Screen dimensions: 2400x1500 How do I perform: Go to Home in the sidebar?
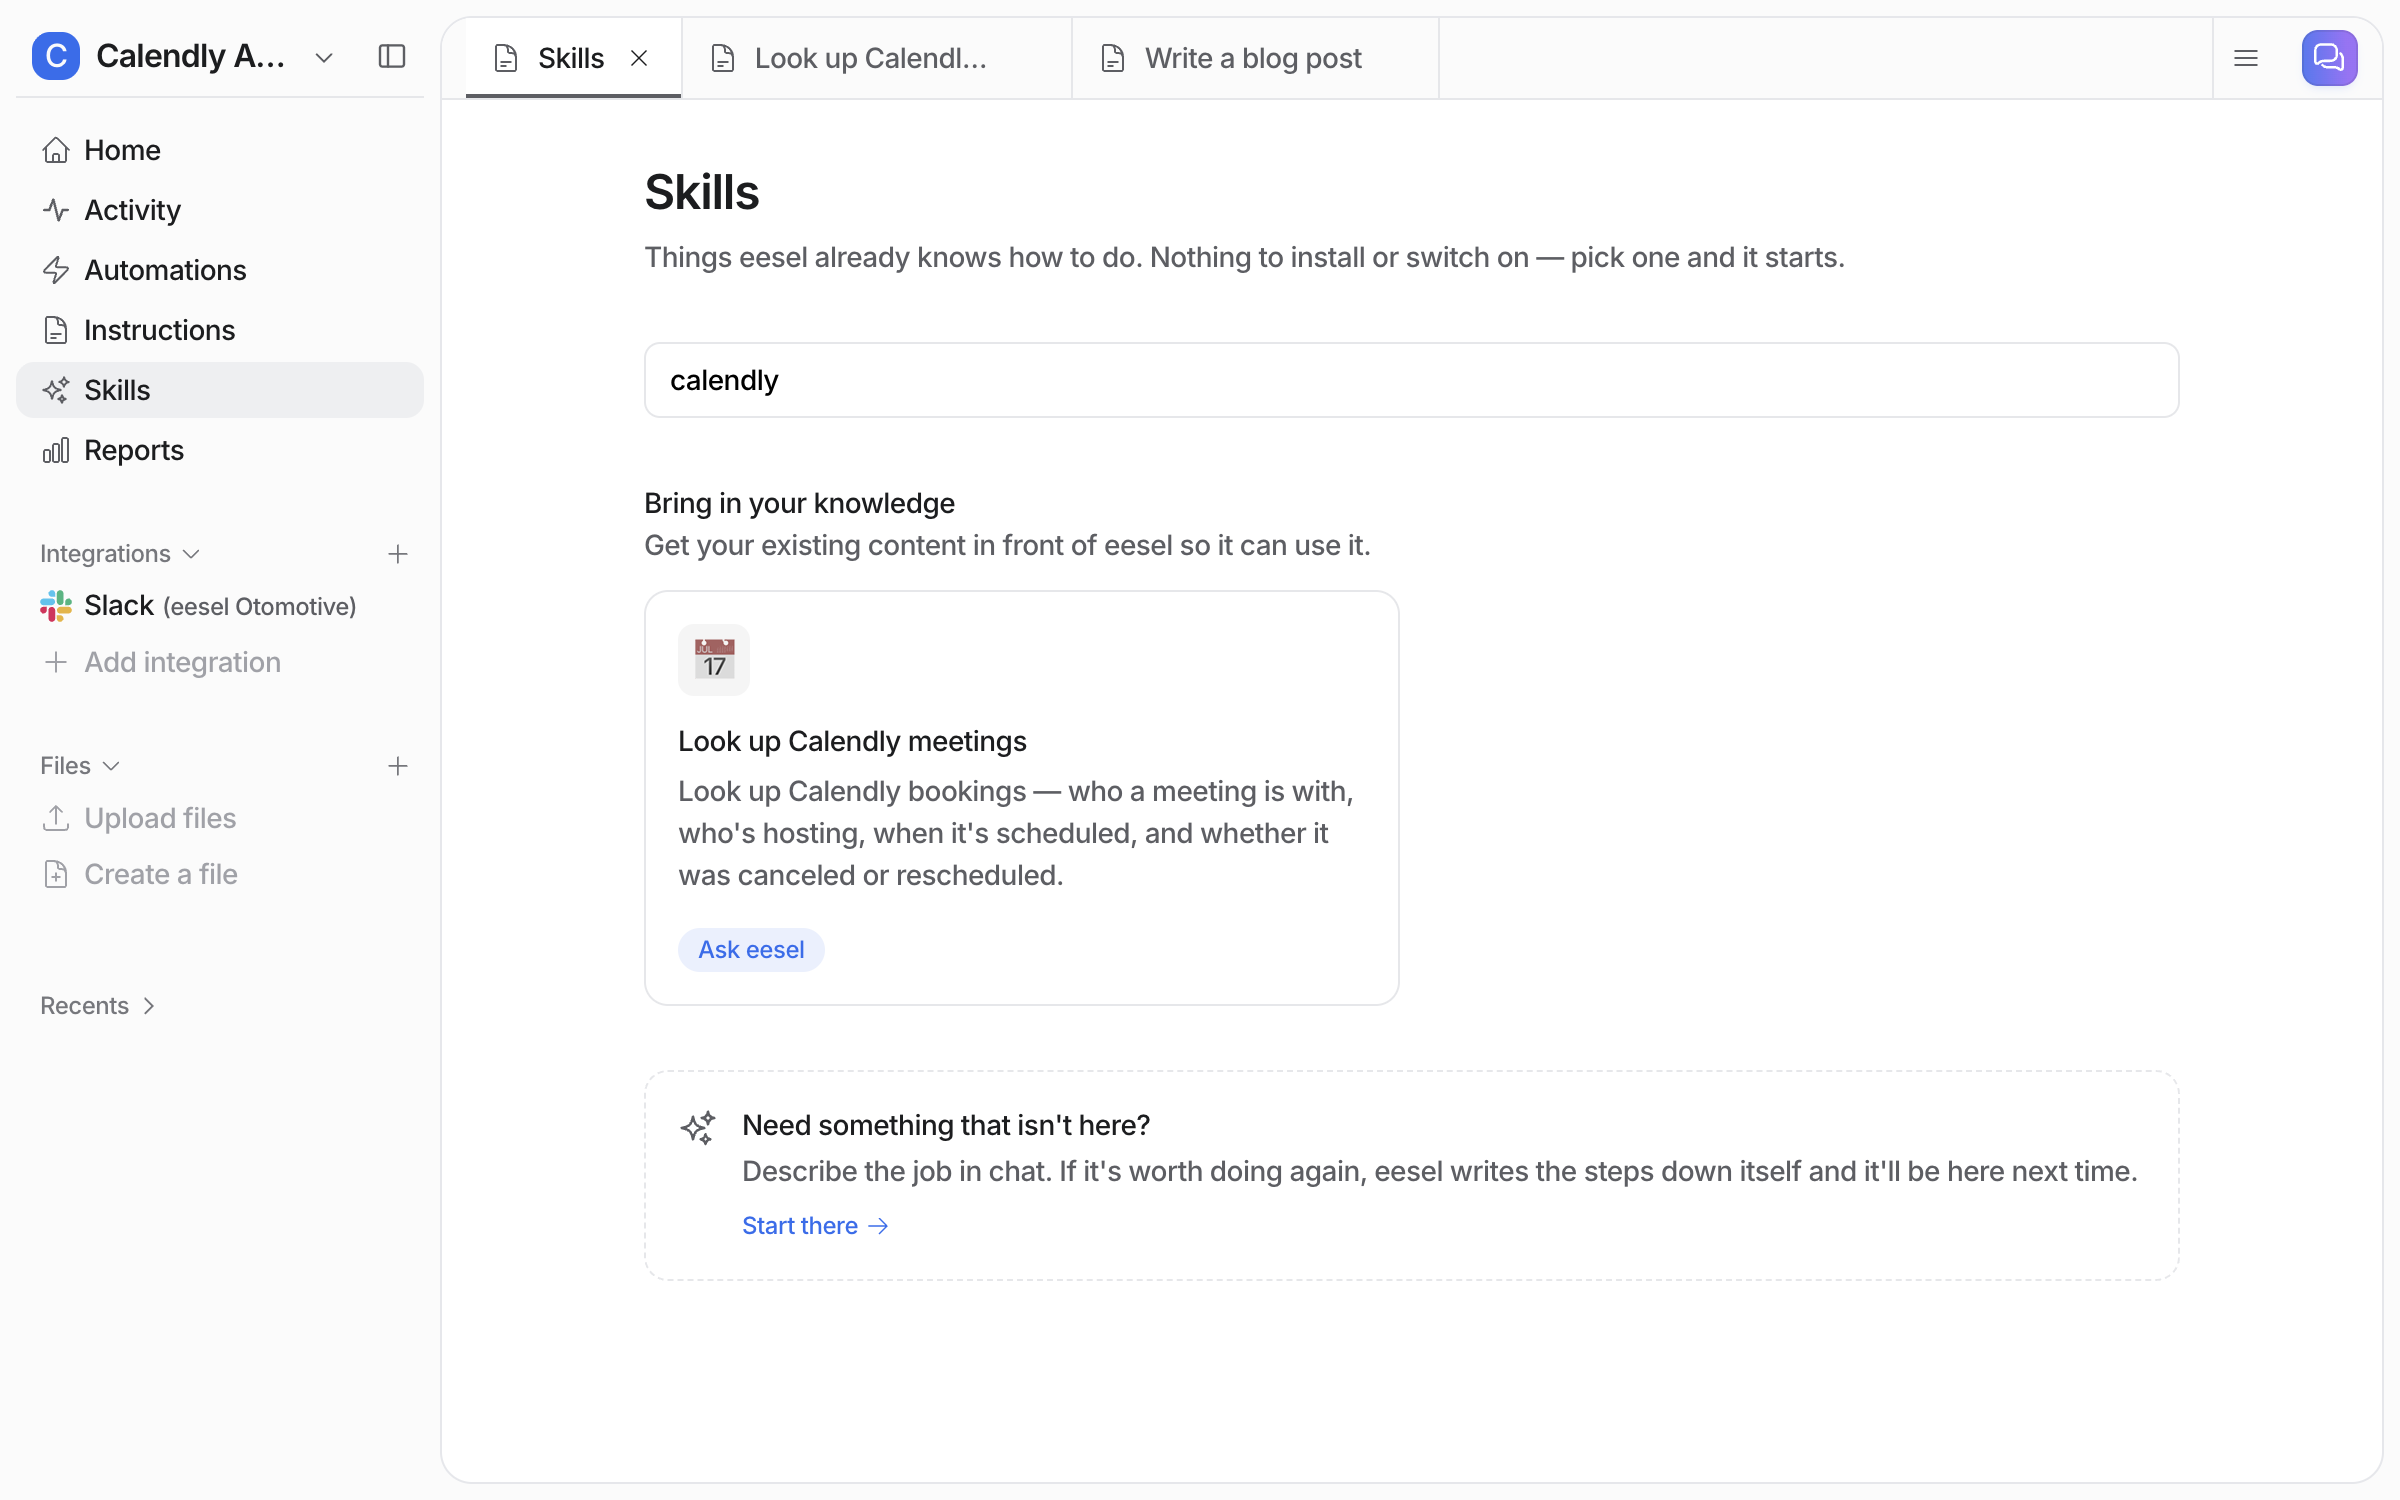(x=220, y=150)
